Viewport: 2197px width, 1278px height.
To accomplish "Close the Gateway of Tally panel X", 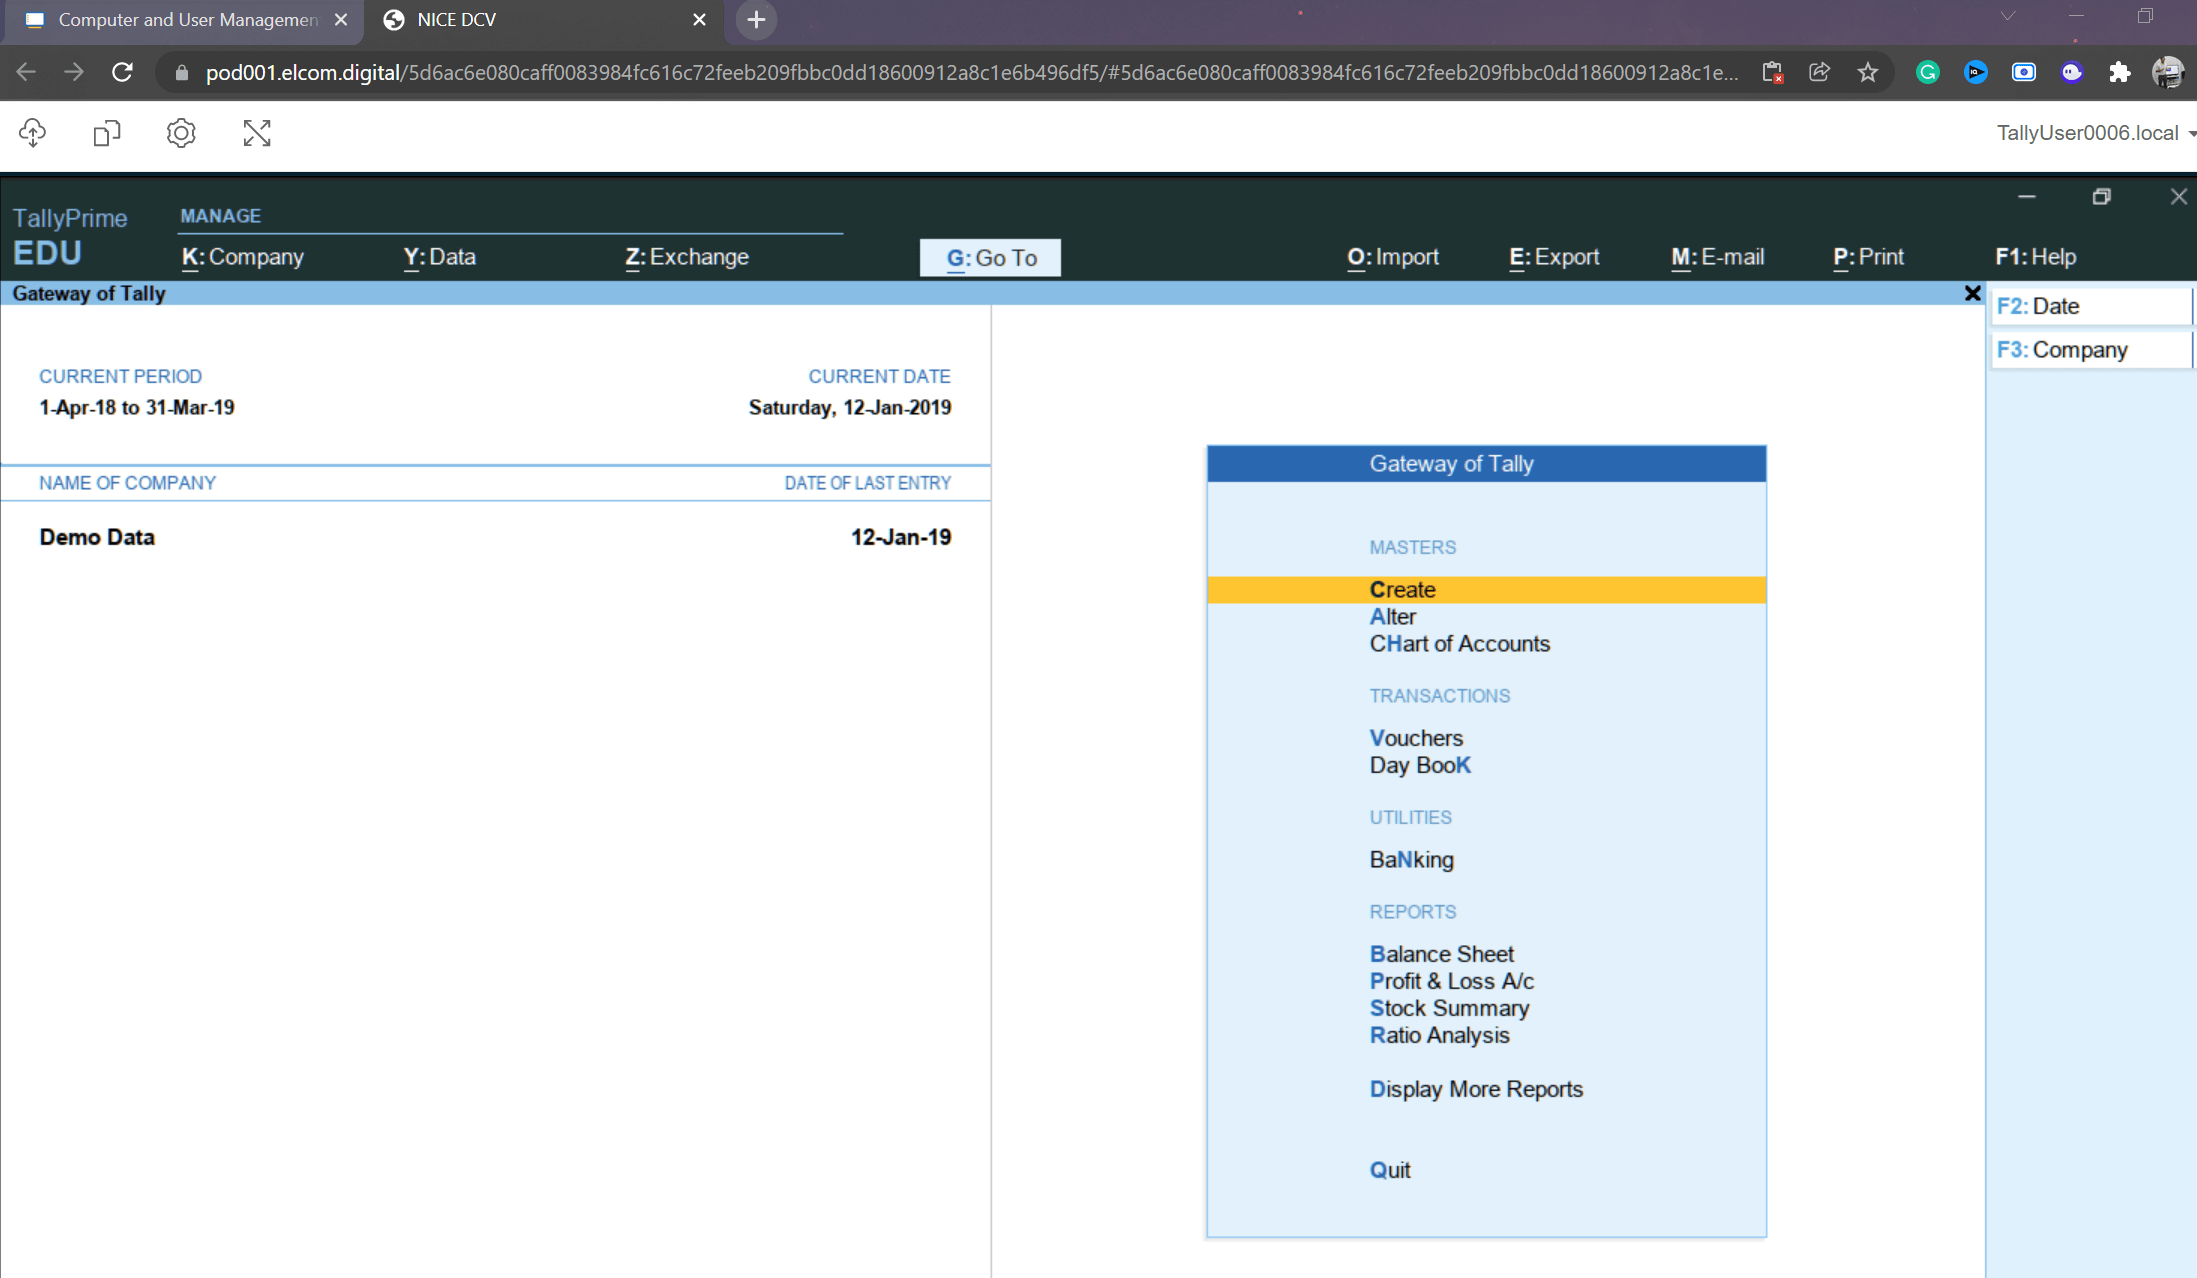I will click(x=1972, y=293).
